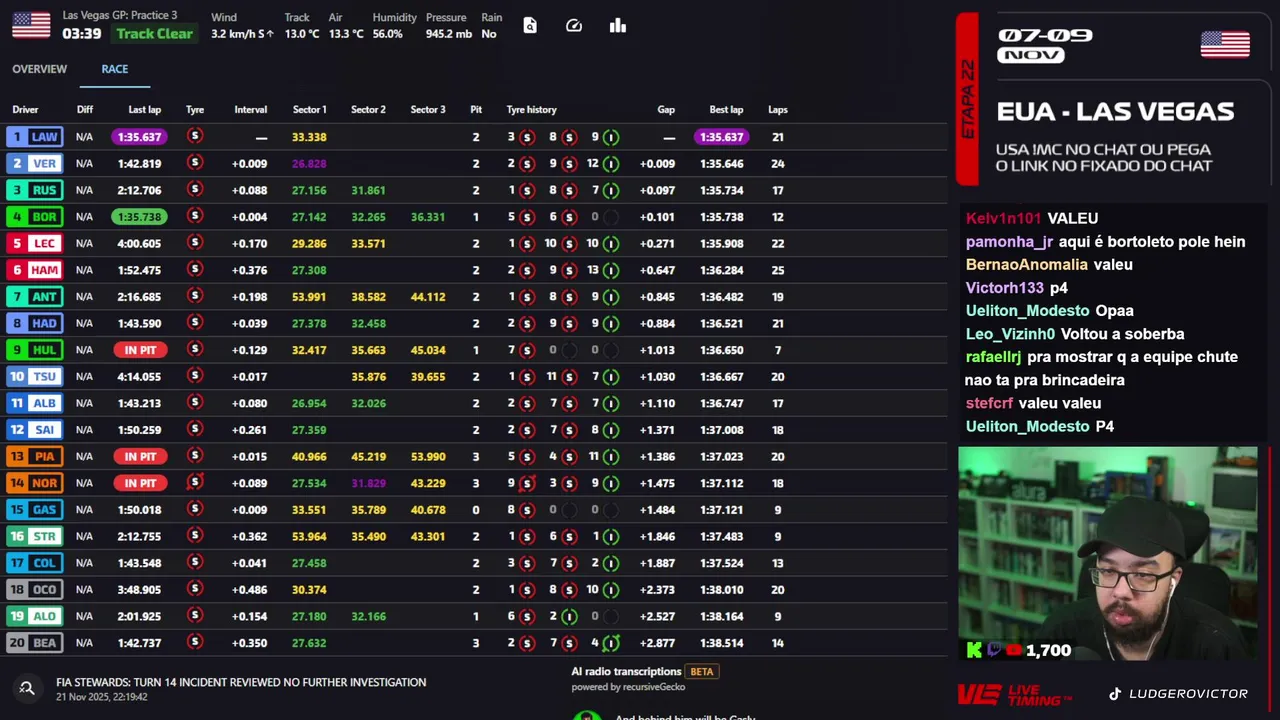Click the Last lap column header
Screen dimensions: 1280x720
click(x=144, y=110)
